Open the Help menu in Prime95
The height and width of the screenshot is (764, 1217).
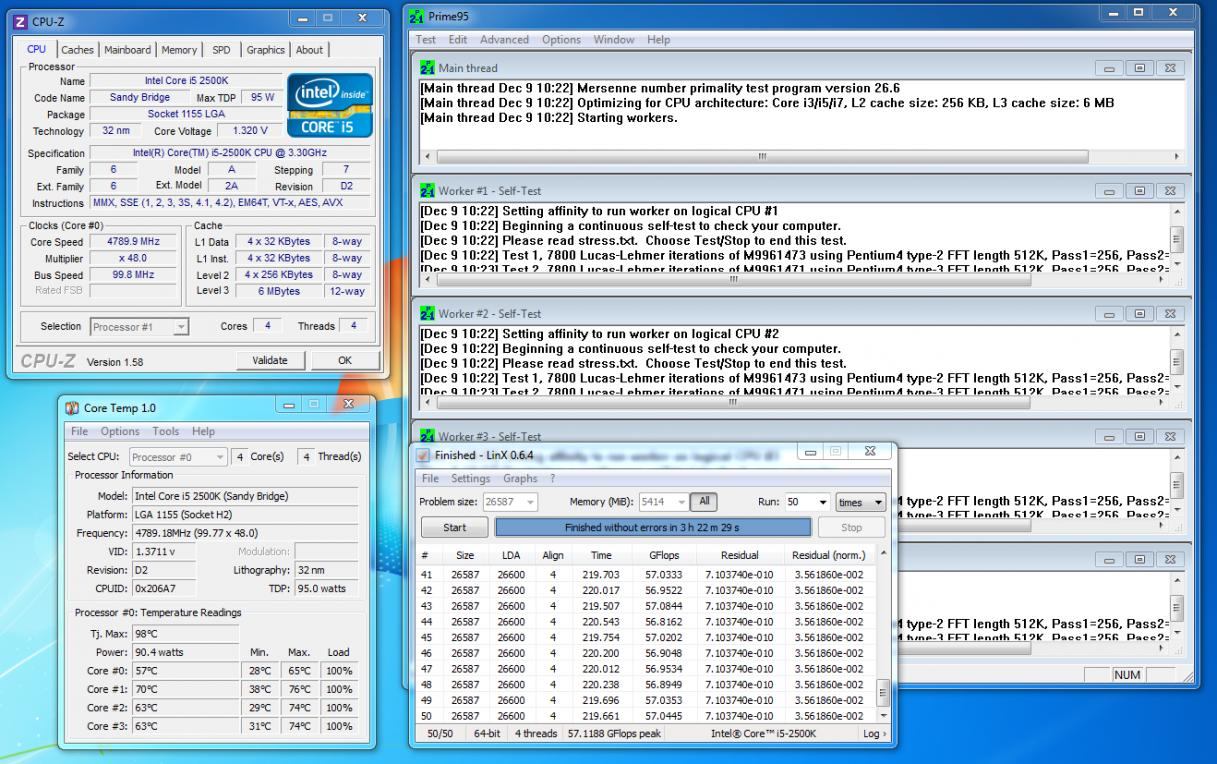(658, 40)
